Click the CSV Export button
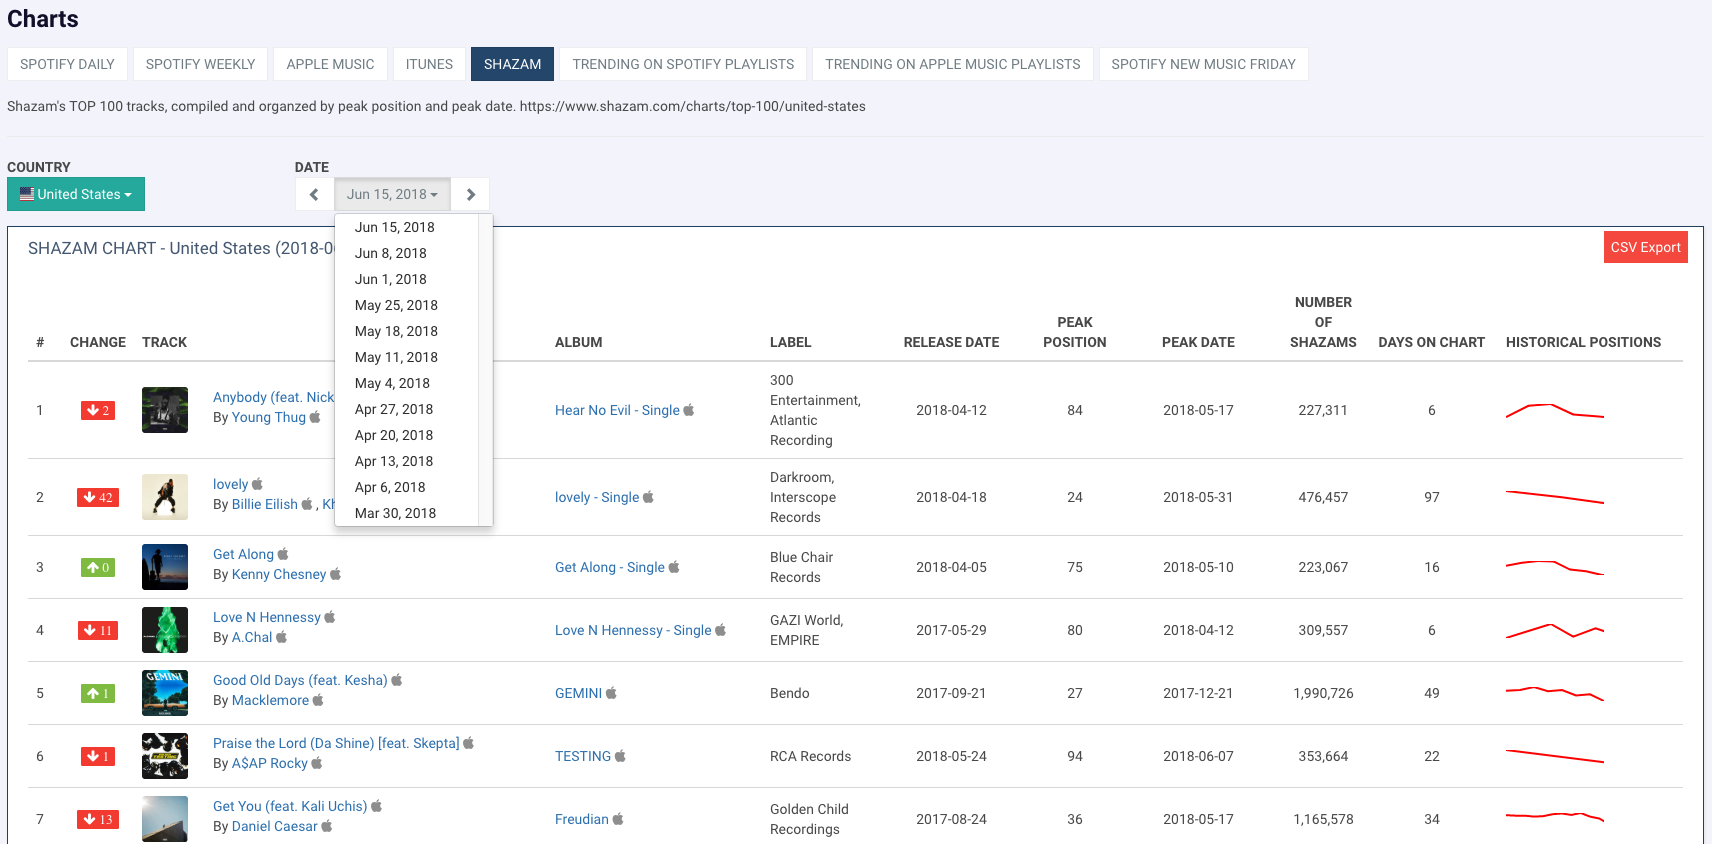Viewport: 1712px width, 844px height. pos(1645,247)
